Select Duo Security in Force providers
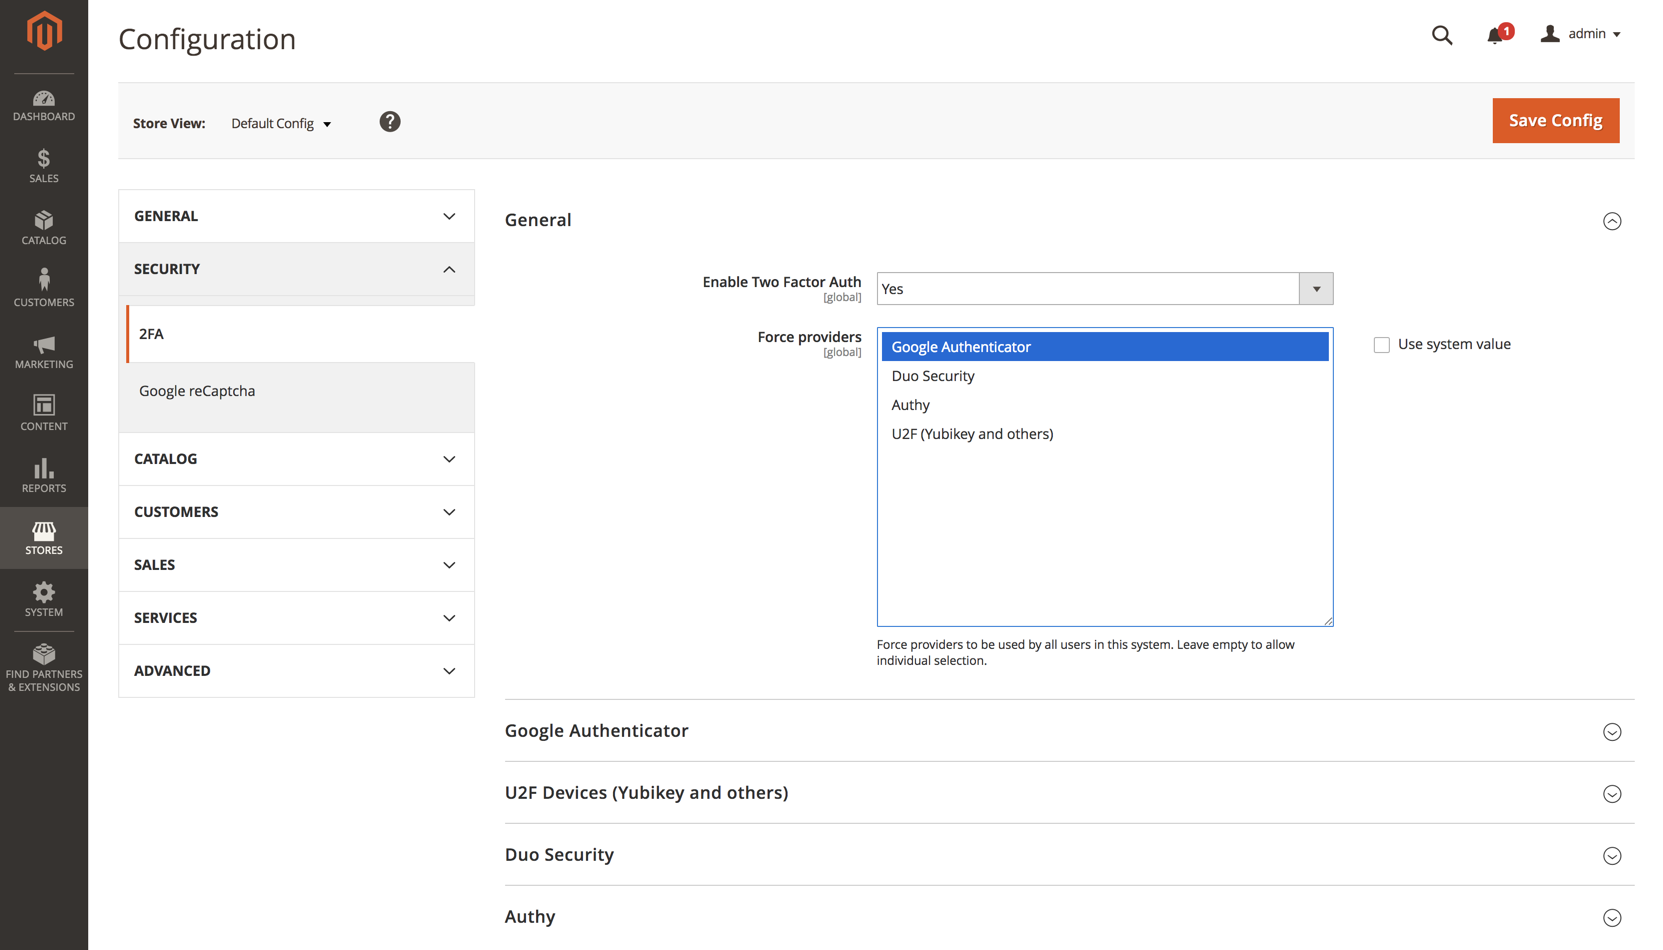 pyautogui.click(x=1104, y=376)
